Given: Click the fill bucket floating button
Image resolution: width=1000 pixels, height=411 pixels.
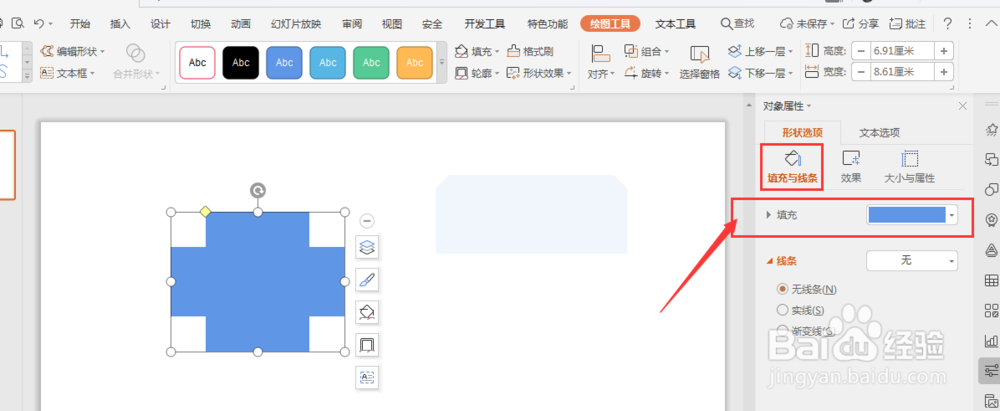Looking at the screenshot, I should tap(367, 312).
